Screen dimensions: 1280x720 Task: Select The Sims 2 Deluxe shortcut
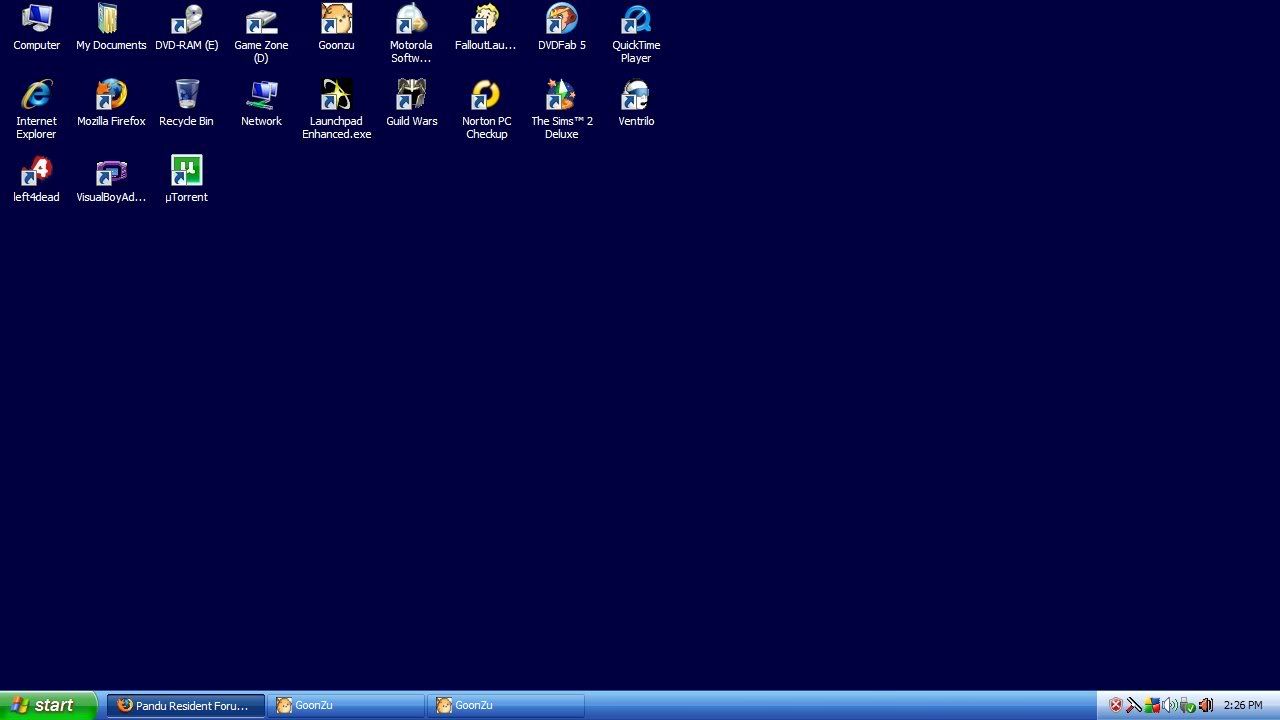(x=561, y=110)
